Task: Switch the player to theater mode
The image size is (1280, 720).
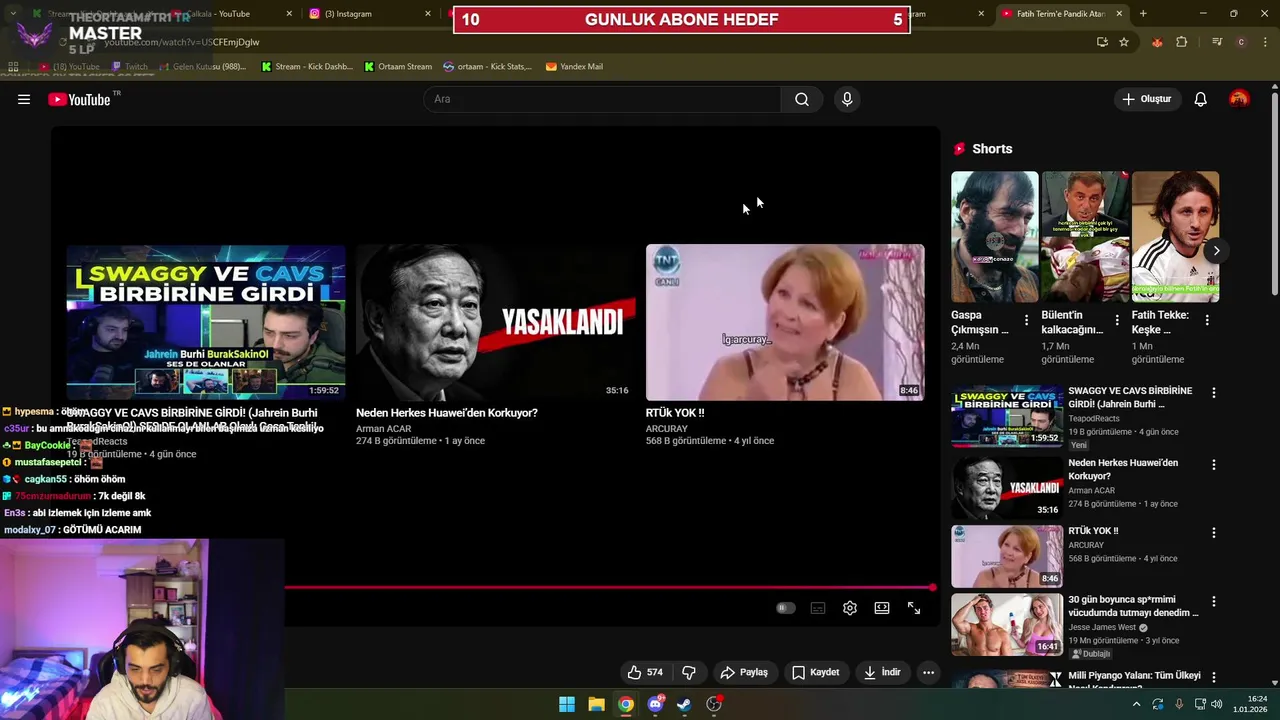Action: [882, 608]
